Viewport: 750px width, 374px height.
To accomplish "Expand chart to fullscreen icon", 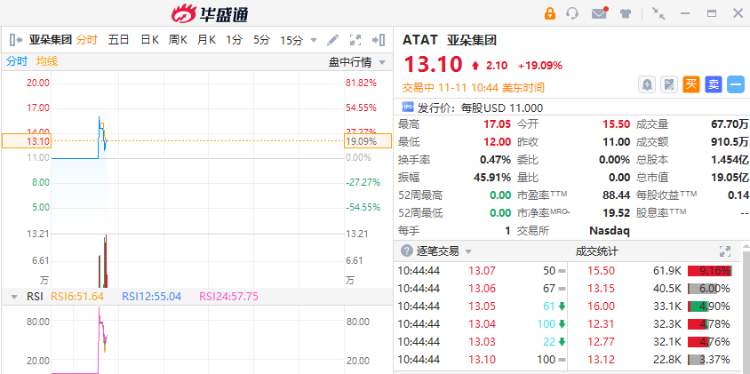I will coord(355,40).
